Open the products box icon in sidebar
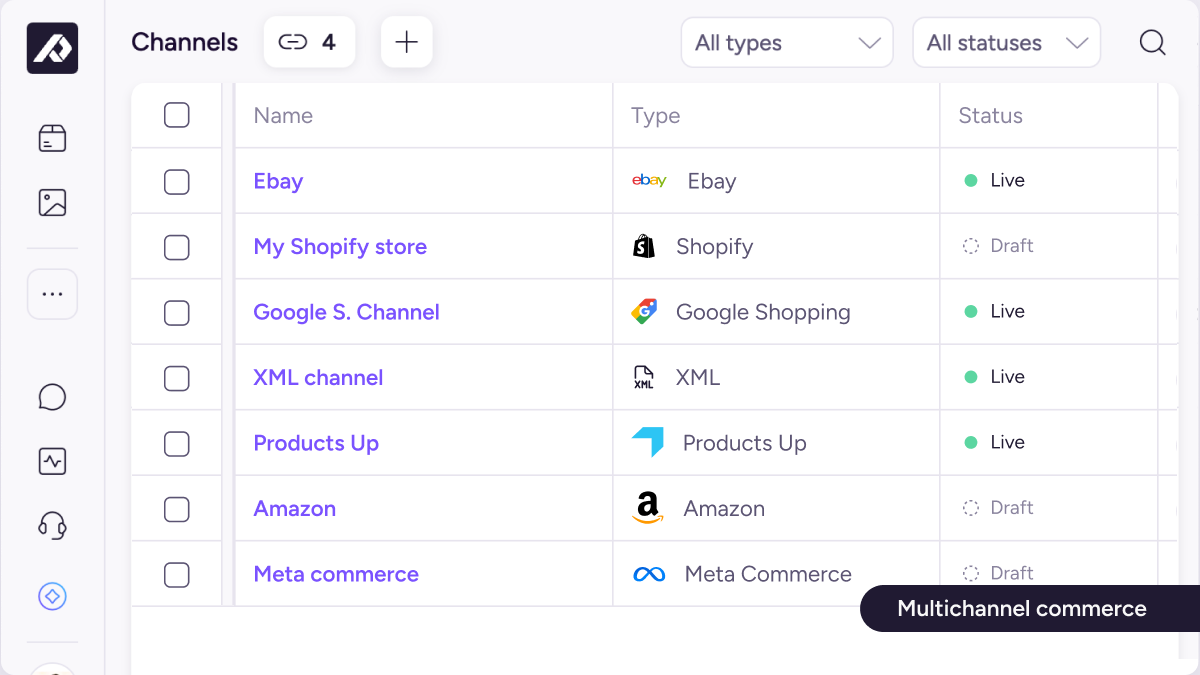 (x=52, y=138)
